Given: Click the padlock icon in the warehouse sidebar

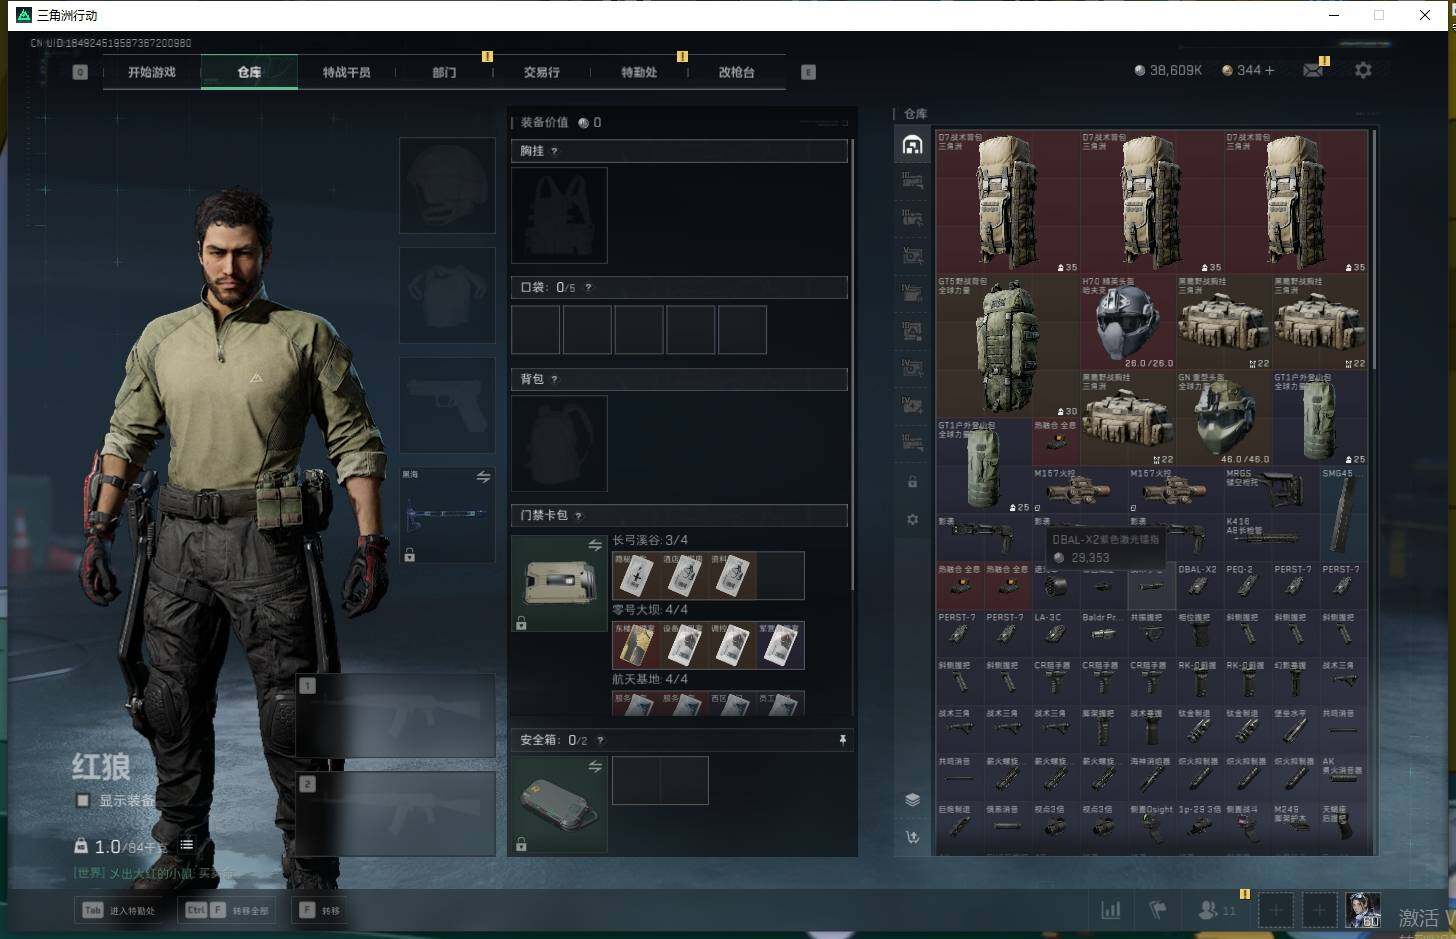Looking at the screenshot, I should pos(912,482).
